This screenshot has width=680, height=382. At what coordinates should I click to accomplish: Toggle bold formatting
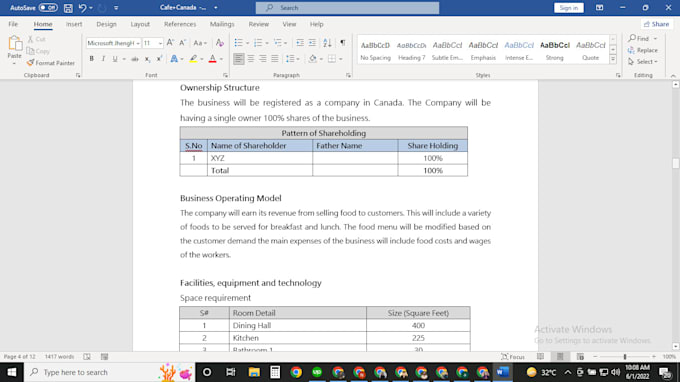[x=92, y=59]
